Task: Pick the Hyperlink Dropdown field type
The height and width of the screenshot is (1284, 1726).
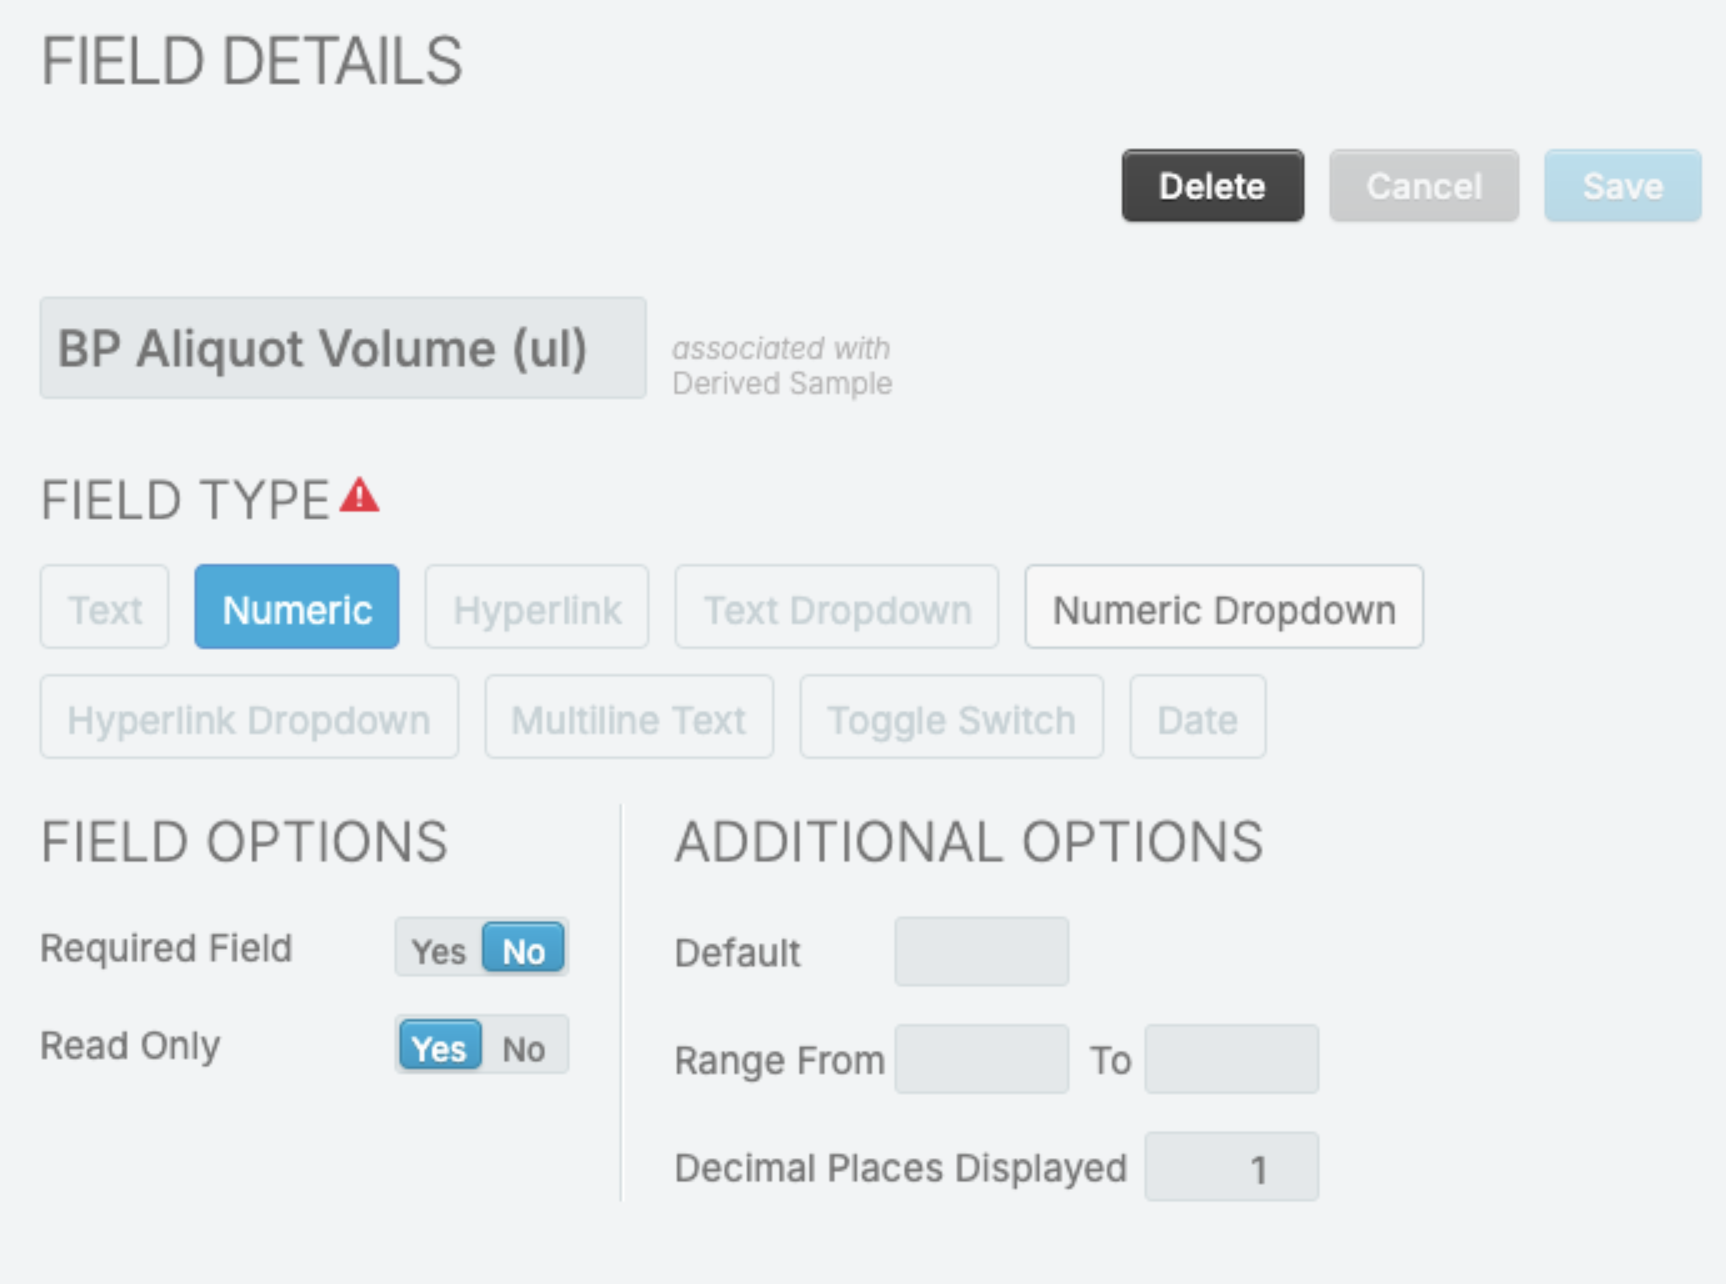Action: [249, 718]
